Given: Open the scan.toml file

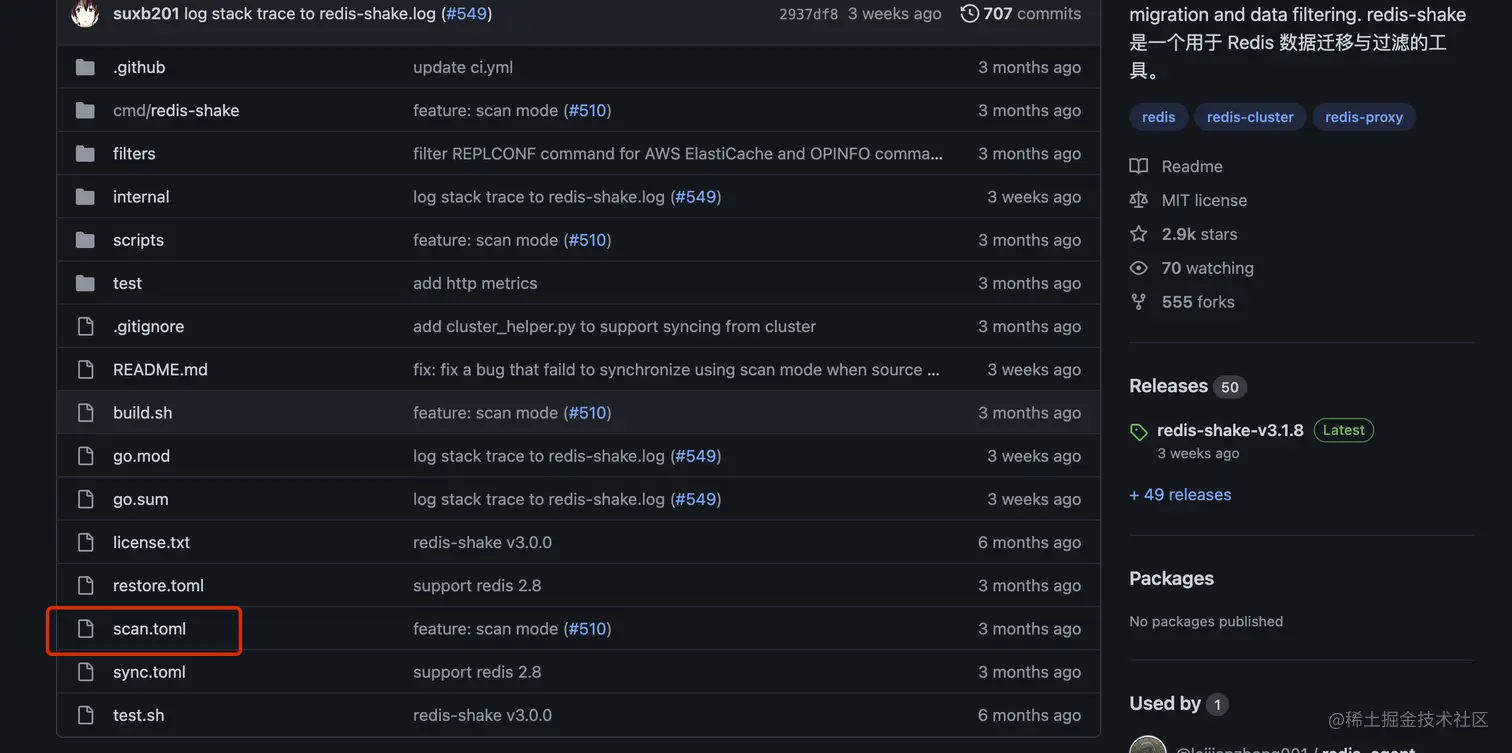Looking at the screenshot, I should click(x=149, y=629).
